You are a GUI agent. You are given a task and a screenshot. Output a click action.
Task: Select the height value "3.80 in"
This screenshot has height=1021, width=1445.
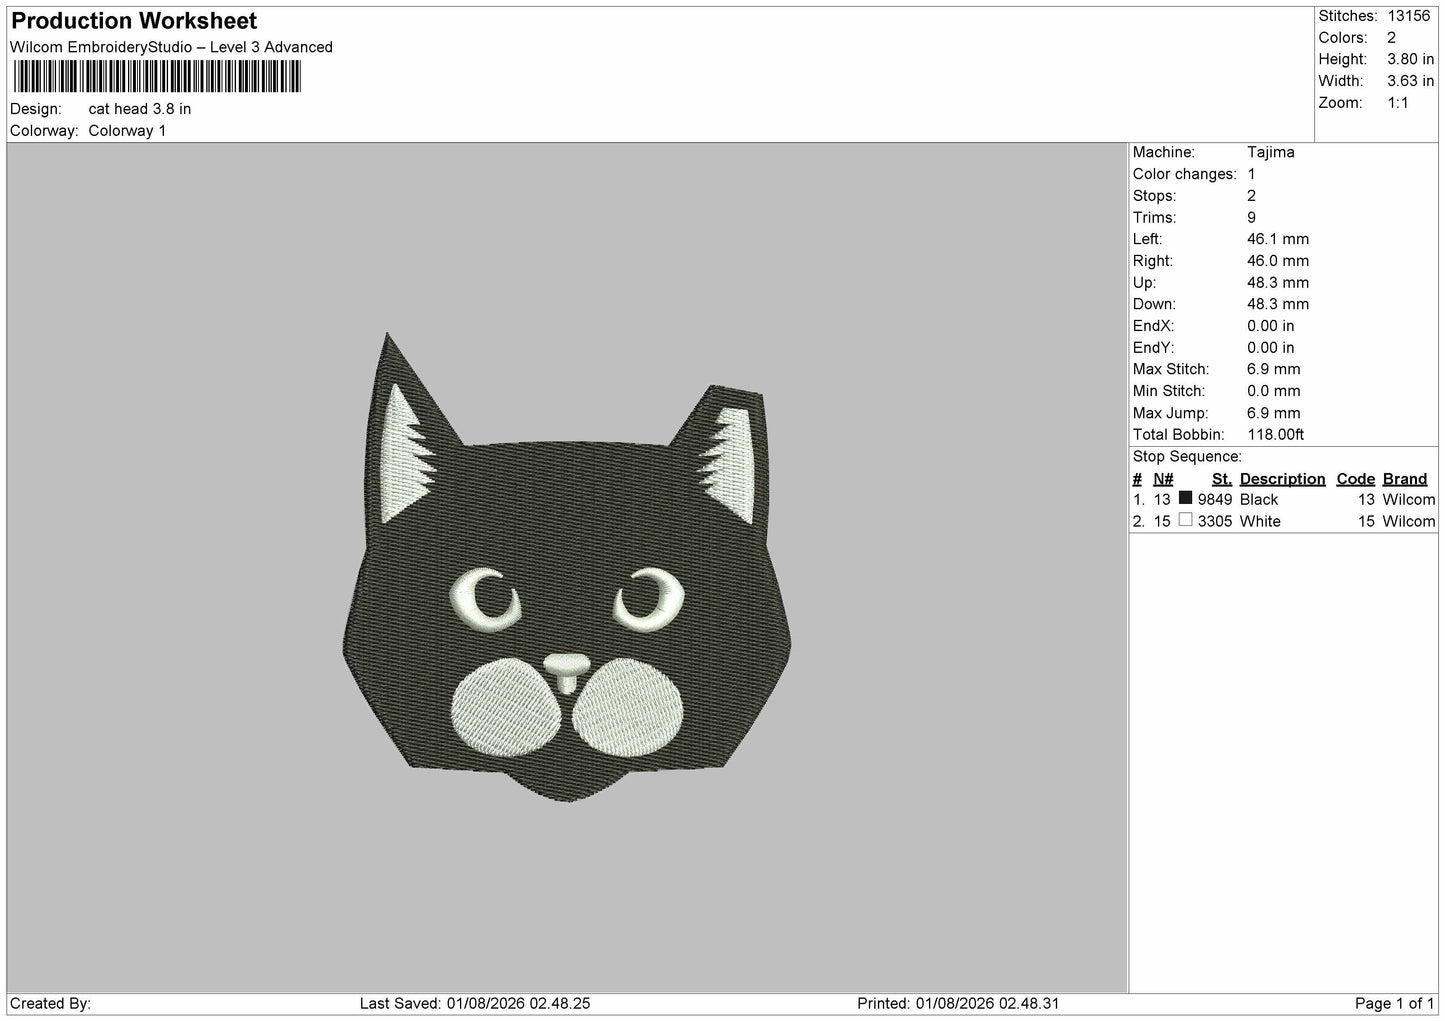click(x=1410, y=59)
